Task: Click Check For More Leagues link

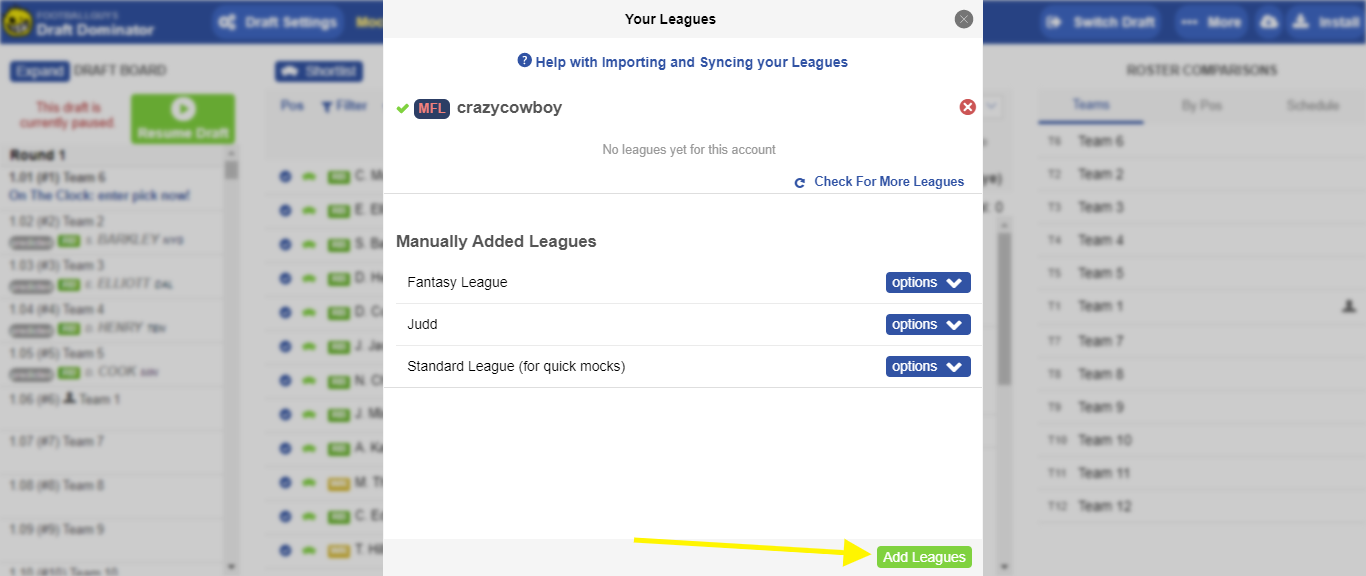Action: pyautogui.click(x=889, y=182)
